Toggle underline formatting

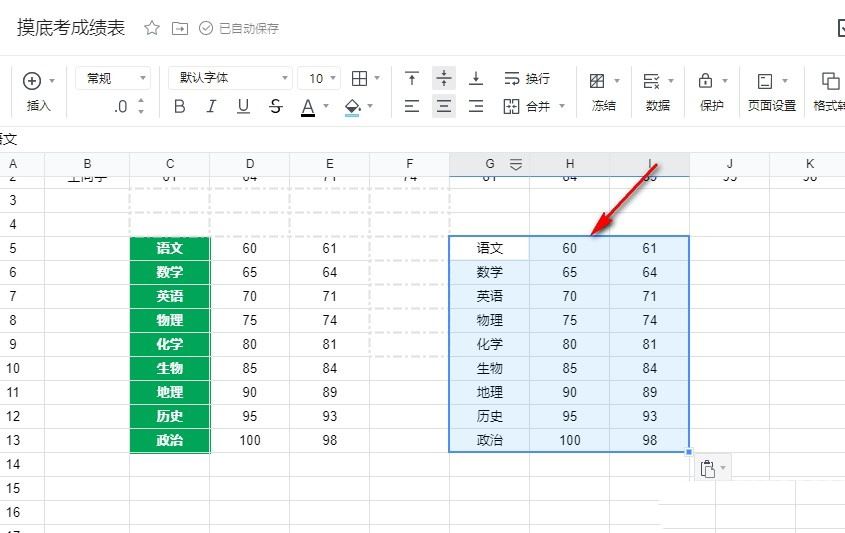point(243,107)
